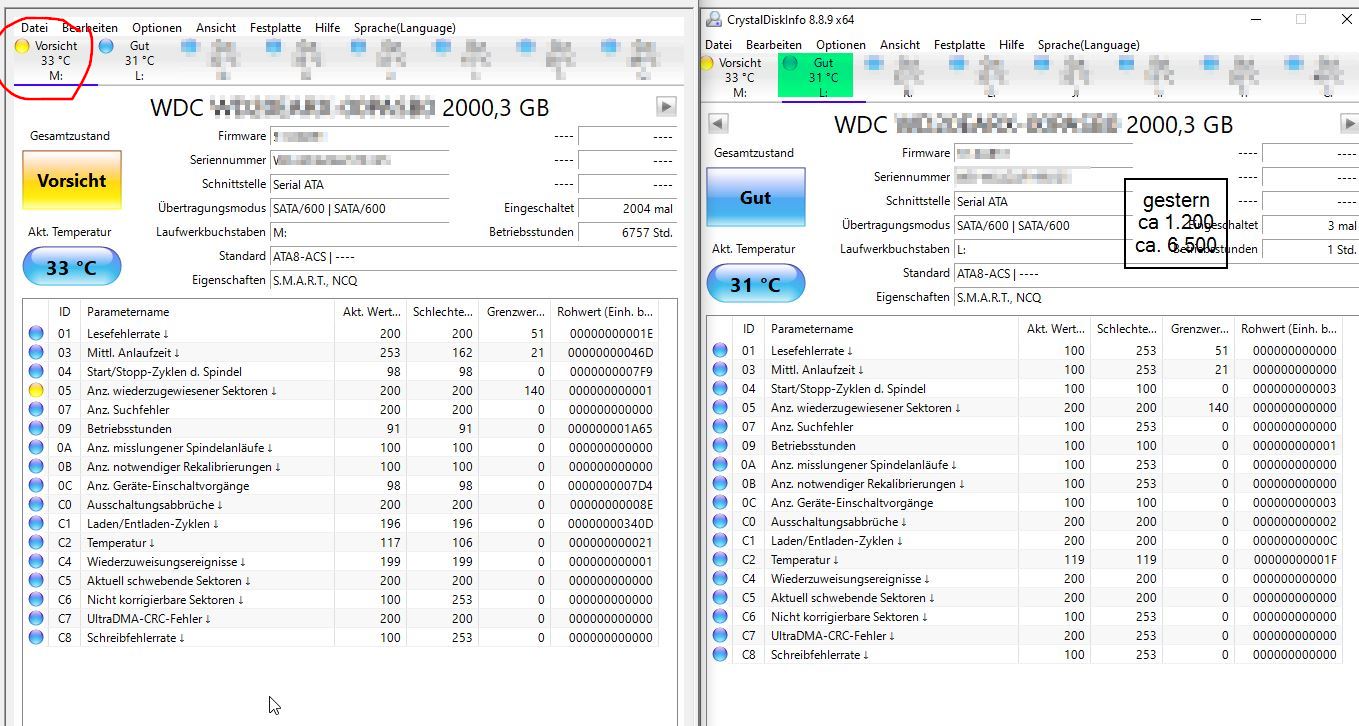The height and width of the screenshot is (726, 1359).
Task: Click status icon of Betriebsstunden row, right window
Action: [x=720, y=445]
